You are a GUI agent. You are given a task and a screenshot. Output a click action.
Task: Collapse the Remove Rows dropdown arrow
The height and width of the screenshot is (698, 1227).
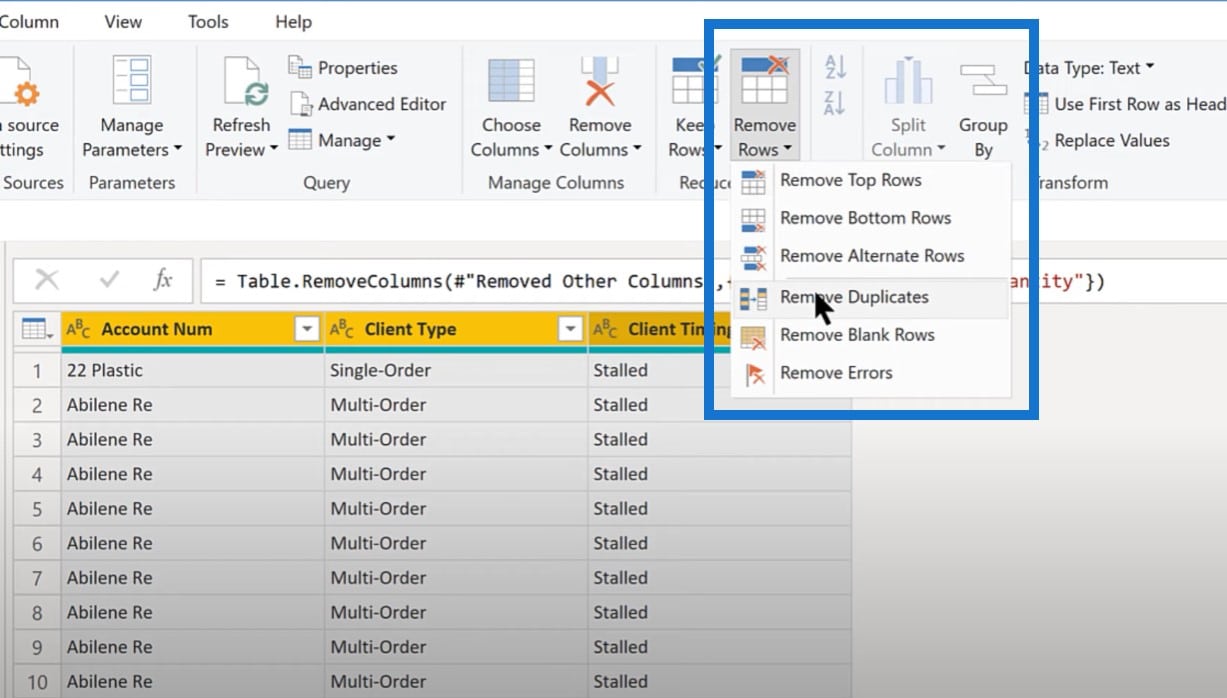788,150
